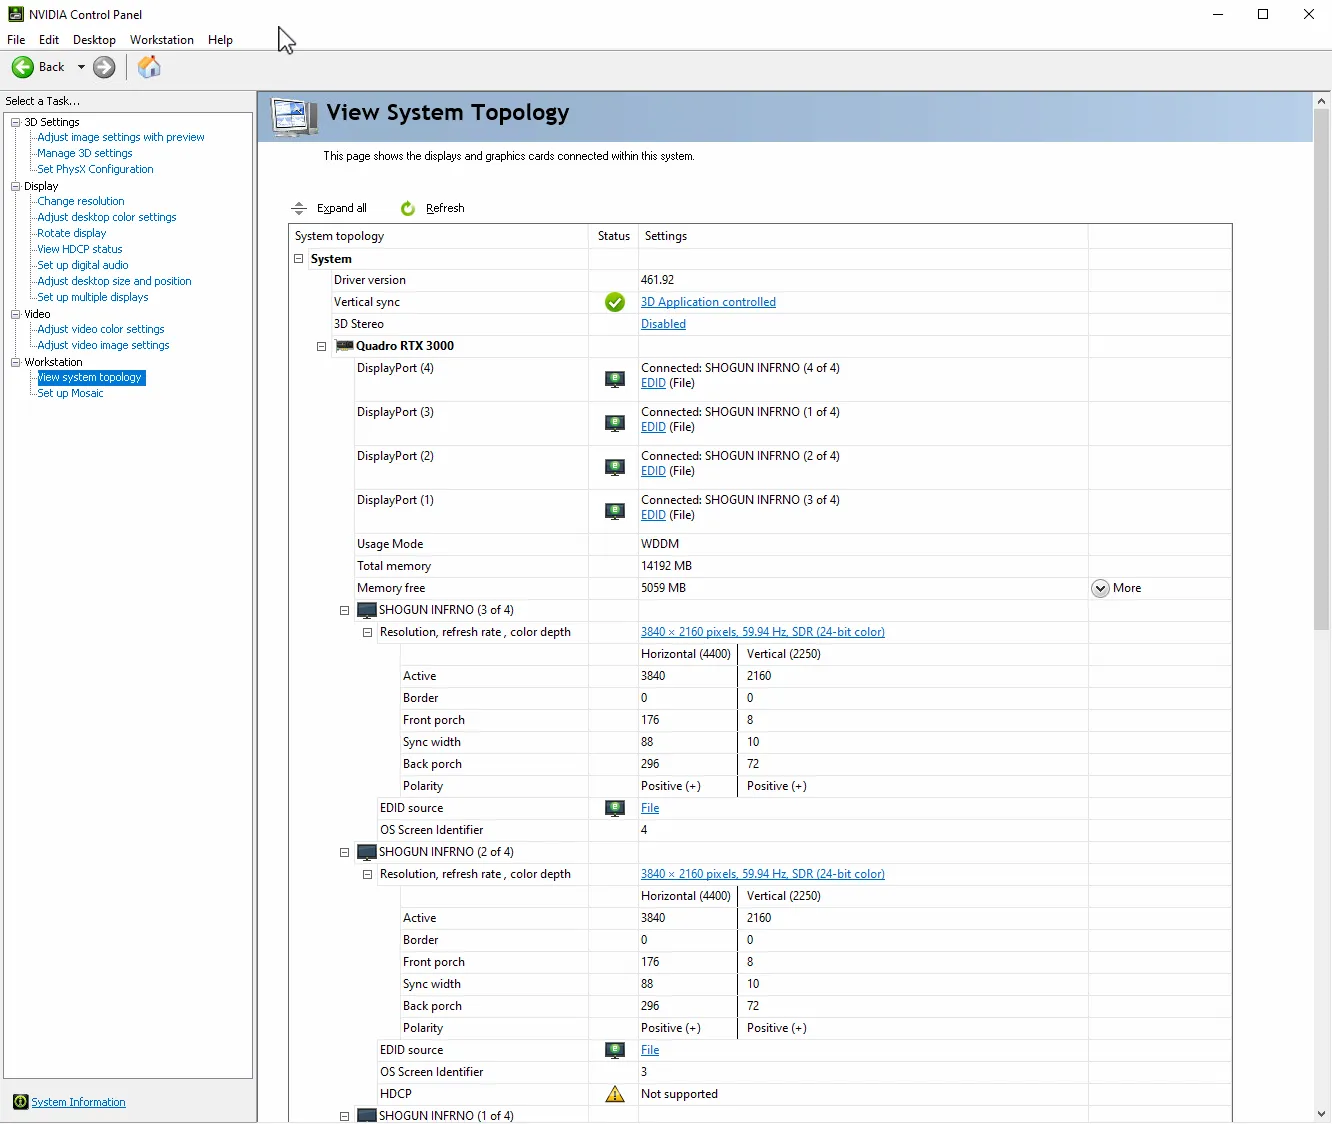Image resolution: width=1332 pixels, height=1124 pixels.
Task: Click the Quadro RTX 3000 graphics card icon
Action: (344, 346)
